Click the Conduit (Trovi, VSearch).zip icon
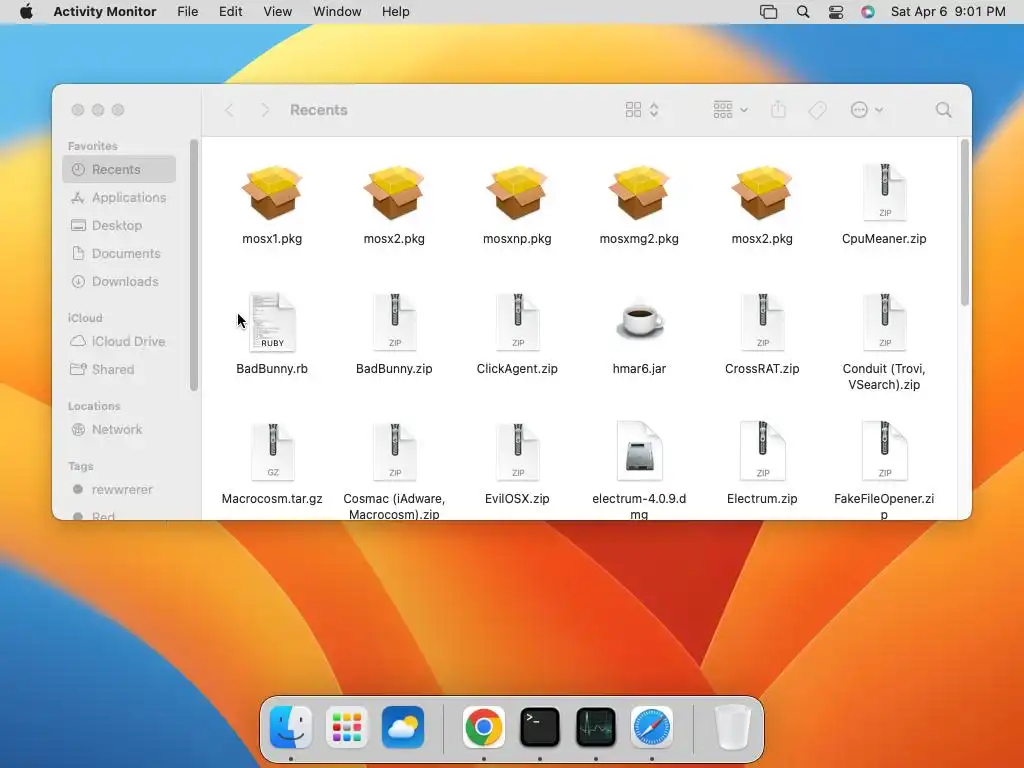Image resolution: width=1024 pixels, height=768 pixels. (x=884, y=323)
